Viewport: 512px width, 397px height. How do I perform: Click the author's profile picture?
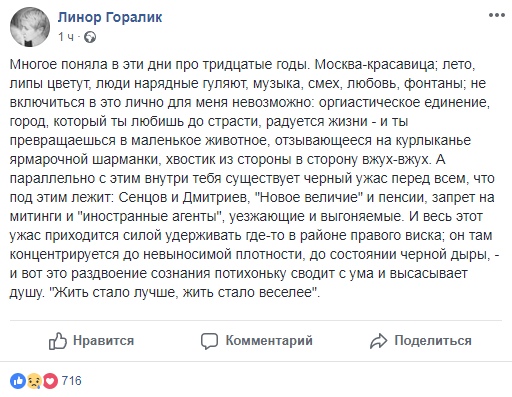[30, 27]
